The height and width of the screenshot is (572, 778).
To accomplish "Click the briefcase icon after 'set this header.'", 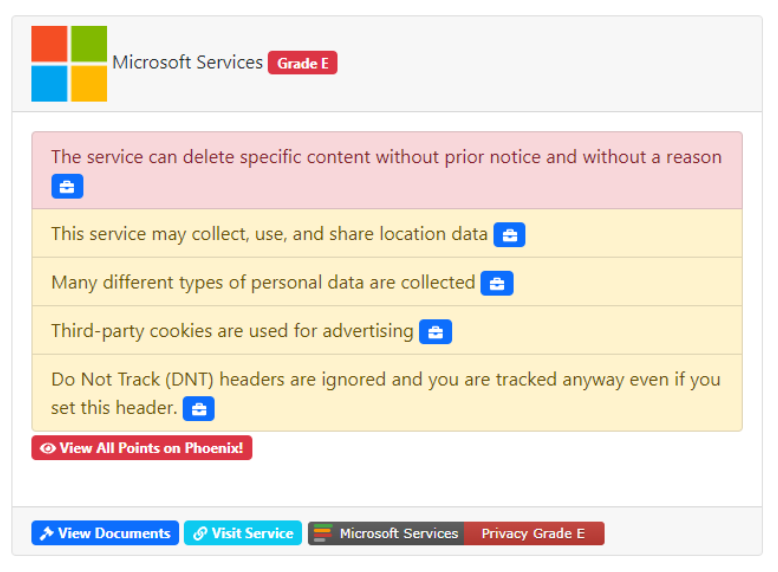I will click(198, 409).
